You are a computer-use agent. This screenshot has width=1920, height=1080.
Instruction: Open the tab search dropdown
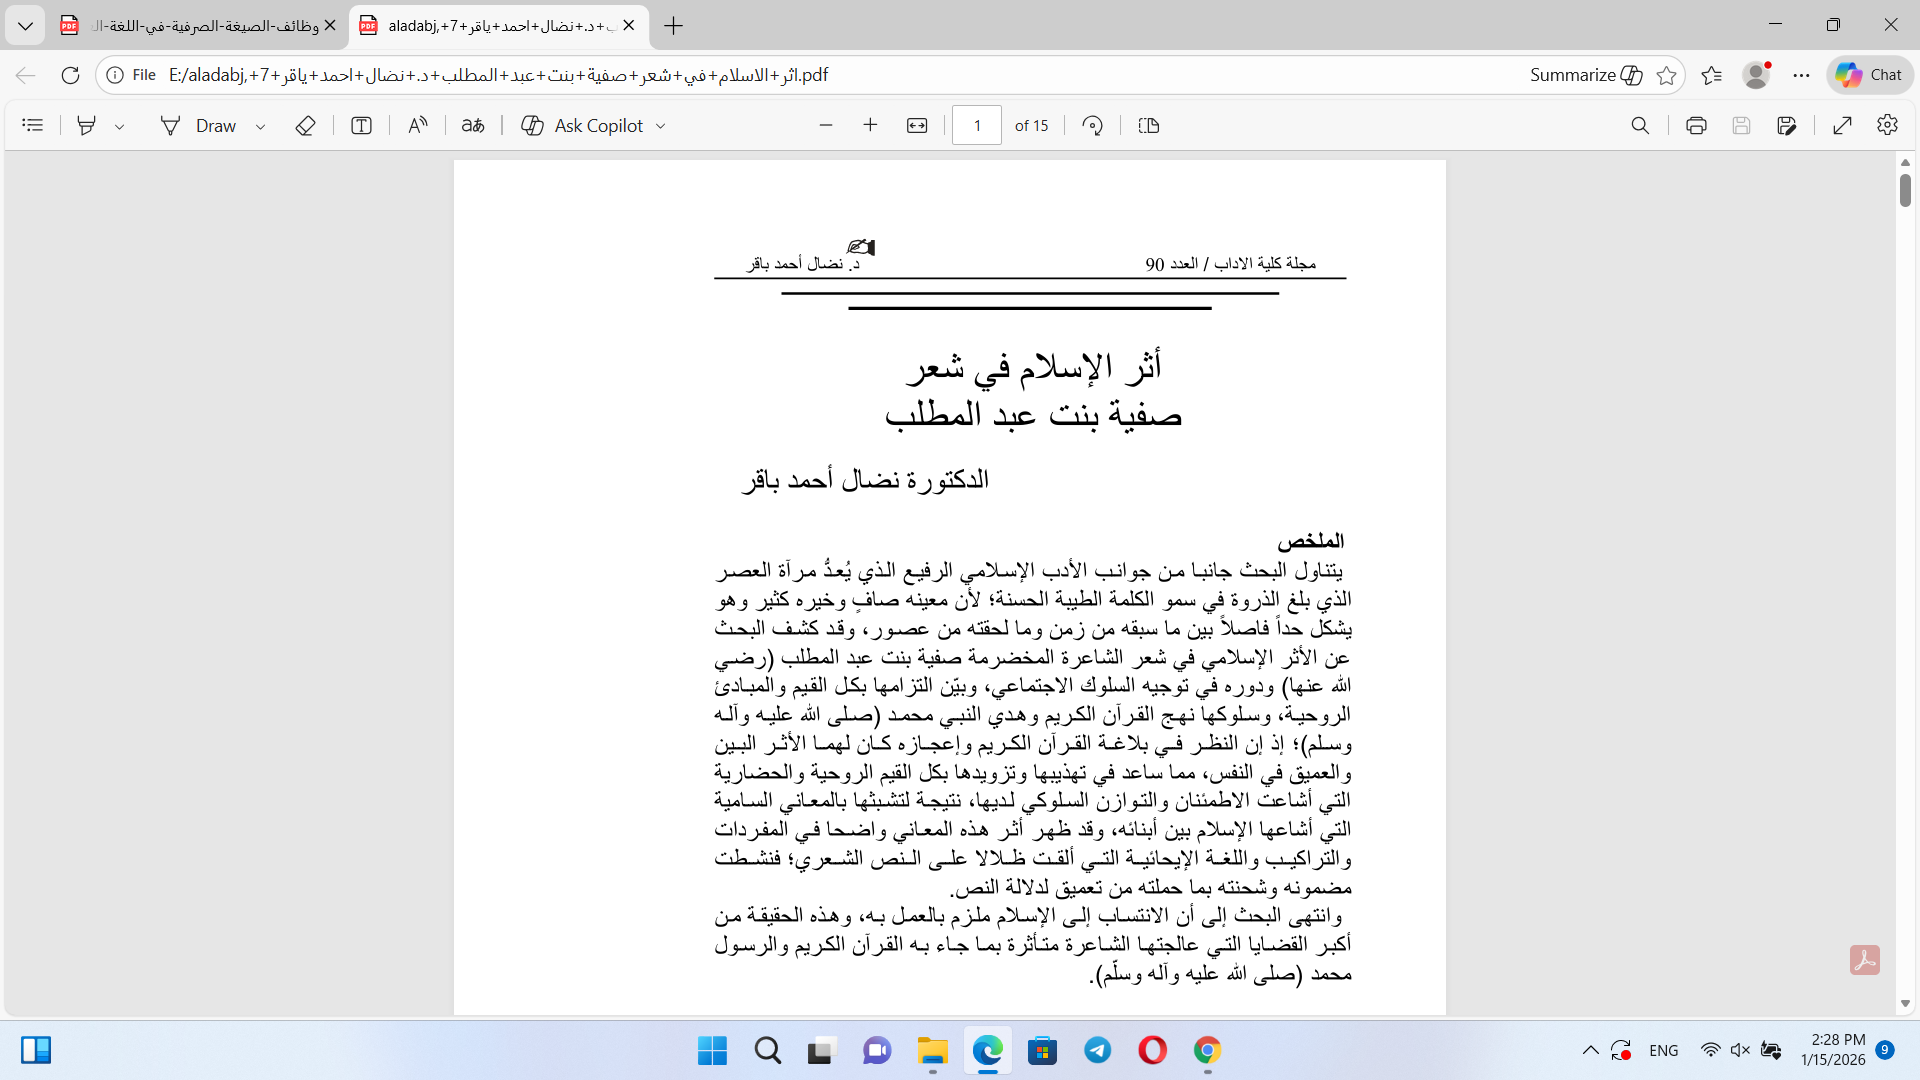(x=25, y=26)
